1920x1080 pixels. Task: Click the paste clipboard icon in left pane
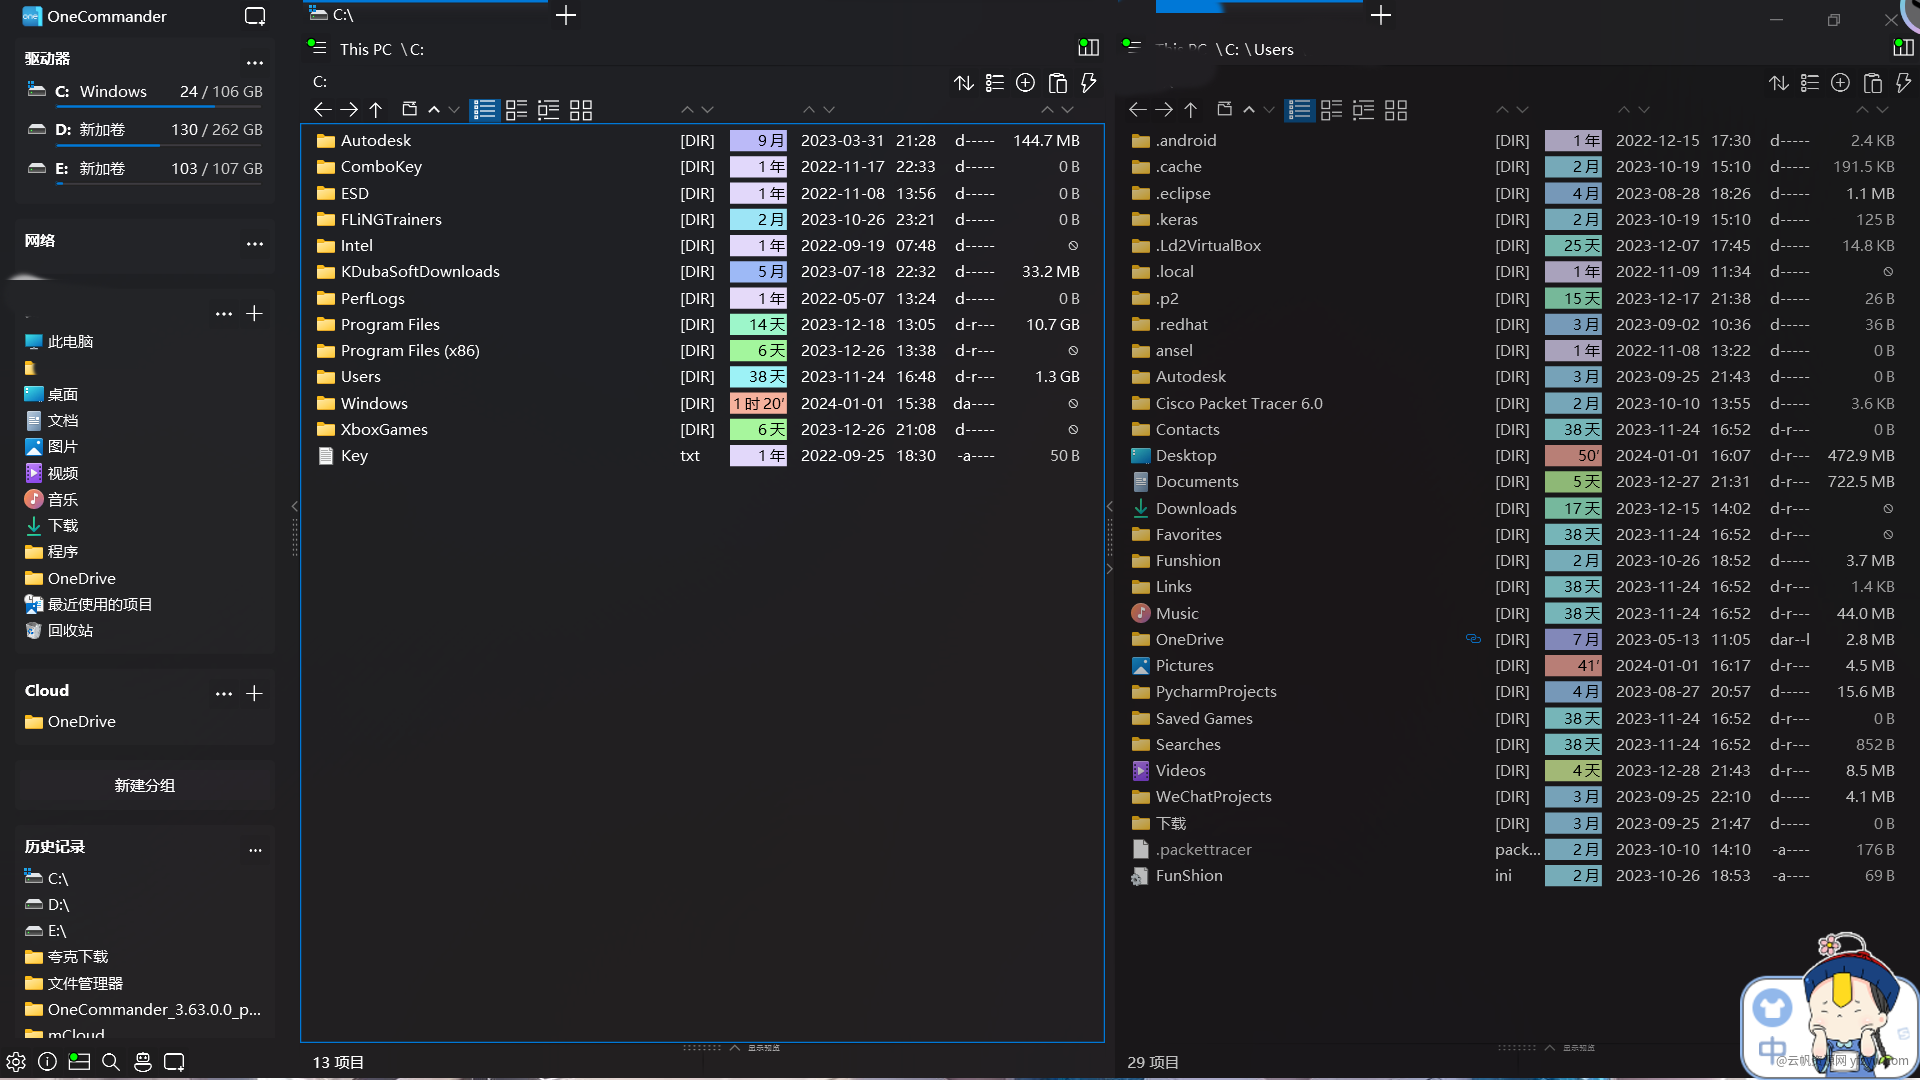point(1058,83)
